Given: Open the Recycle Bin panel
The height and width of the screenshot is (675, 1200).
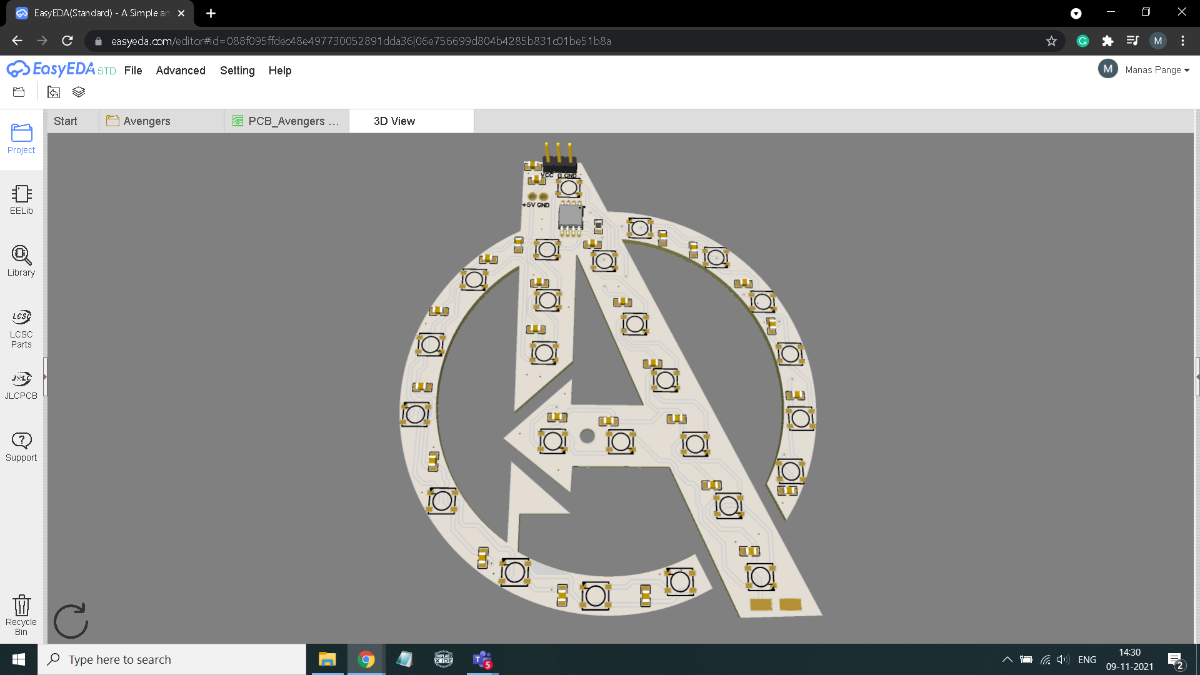Looking at the screenshot, I should pos(21,614).
